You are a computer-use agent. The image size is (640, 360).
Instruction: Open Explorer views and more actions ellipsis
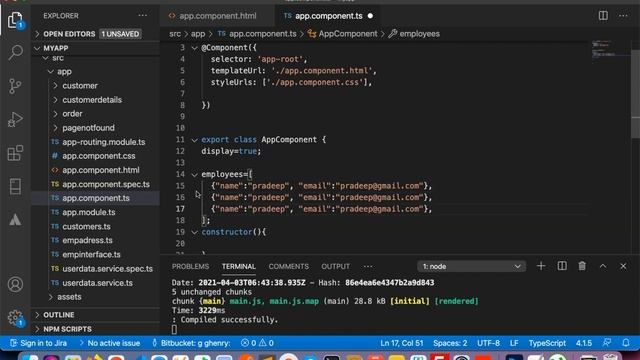142,16
